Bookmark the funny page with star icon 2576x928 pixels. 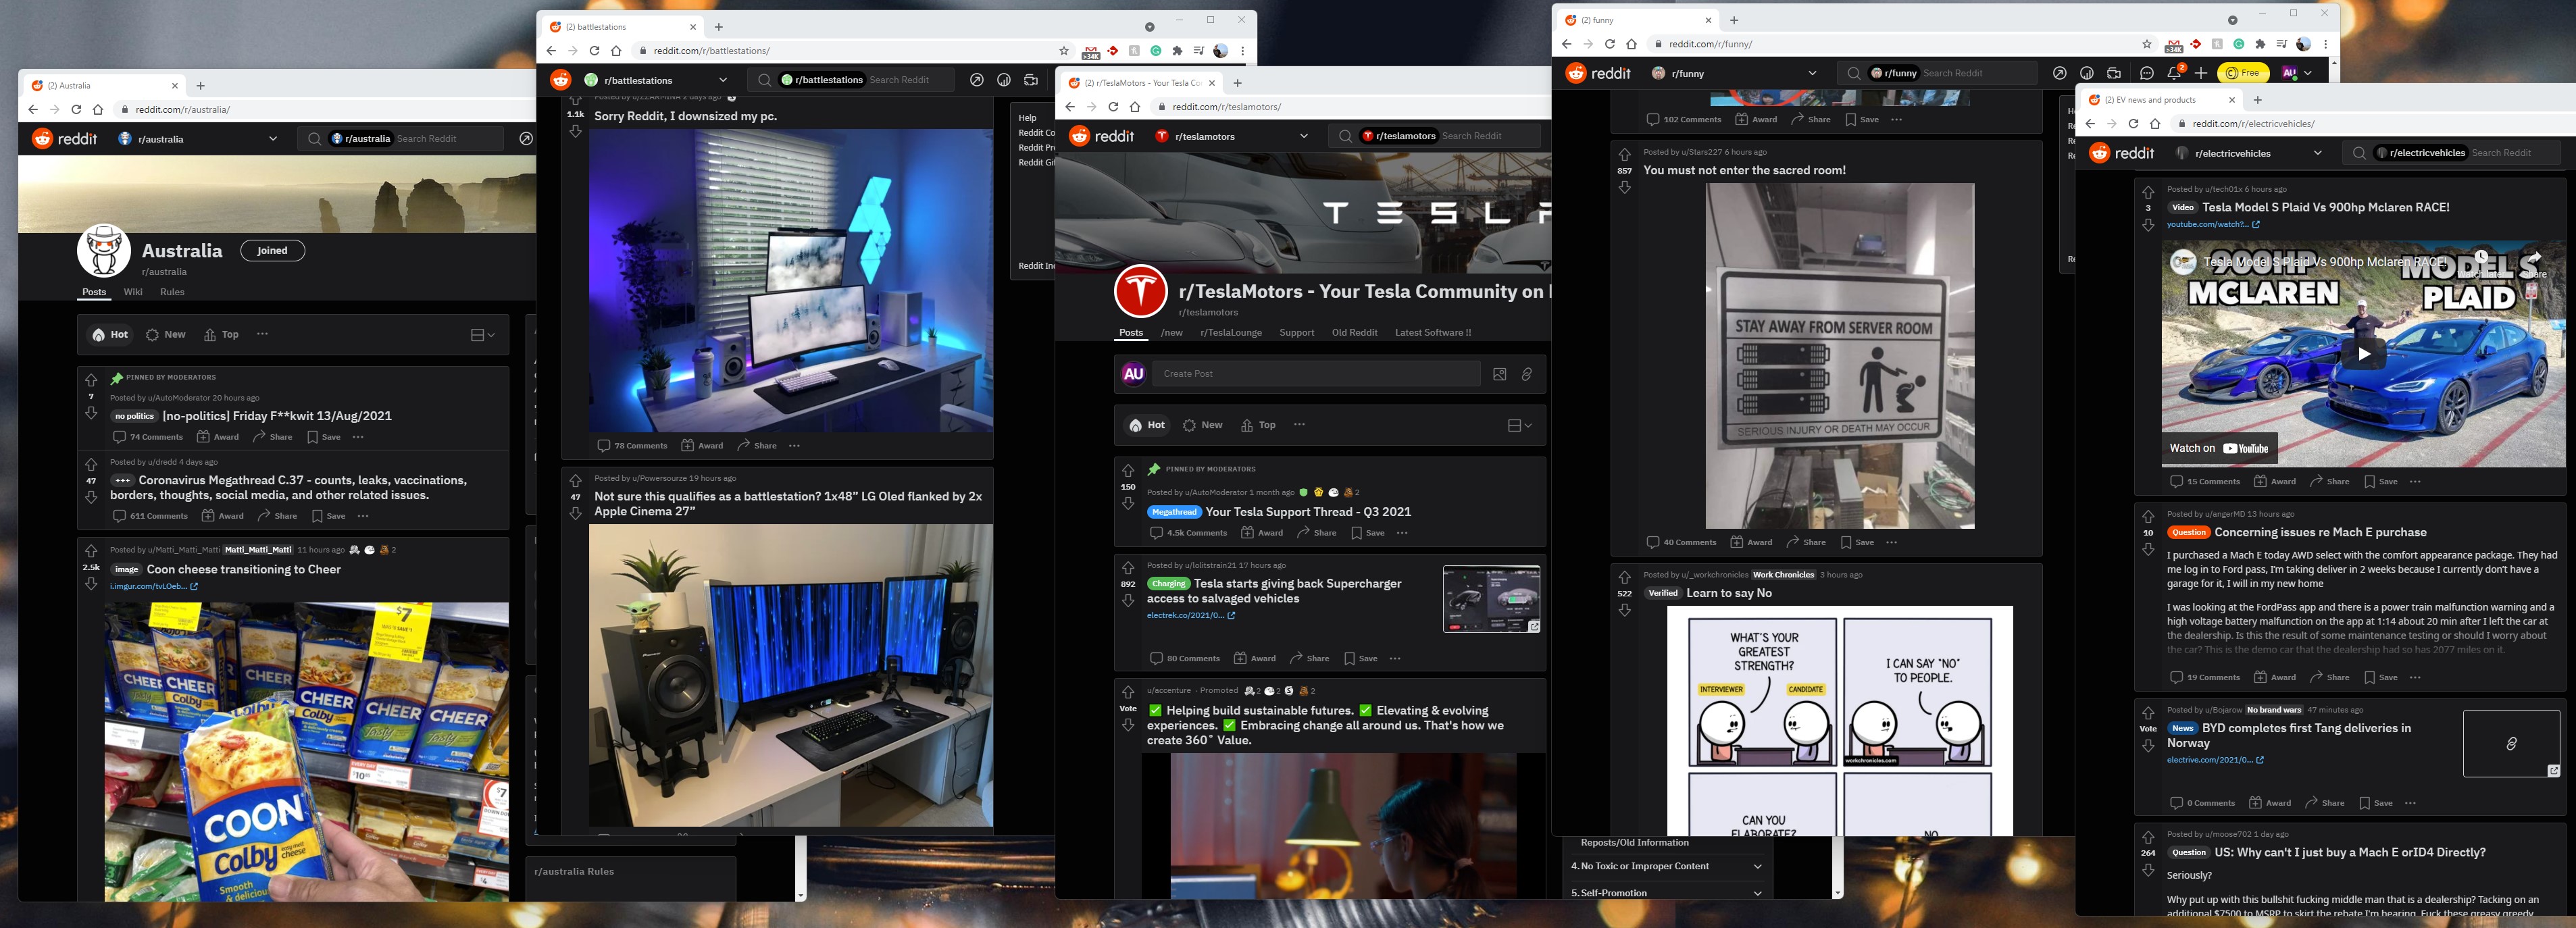(x=2146, y=44)
